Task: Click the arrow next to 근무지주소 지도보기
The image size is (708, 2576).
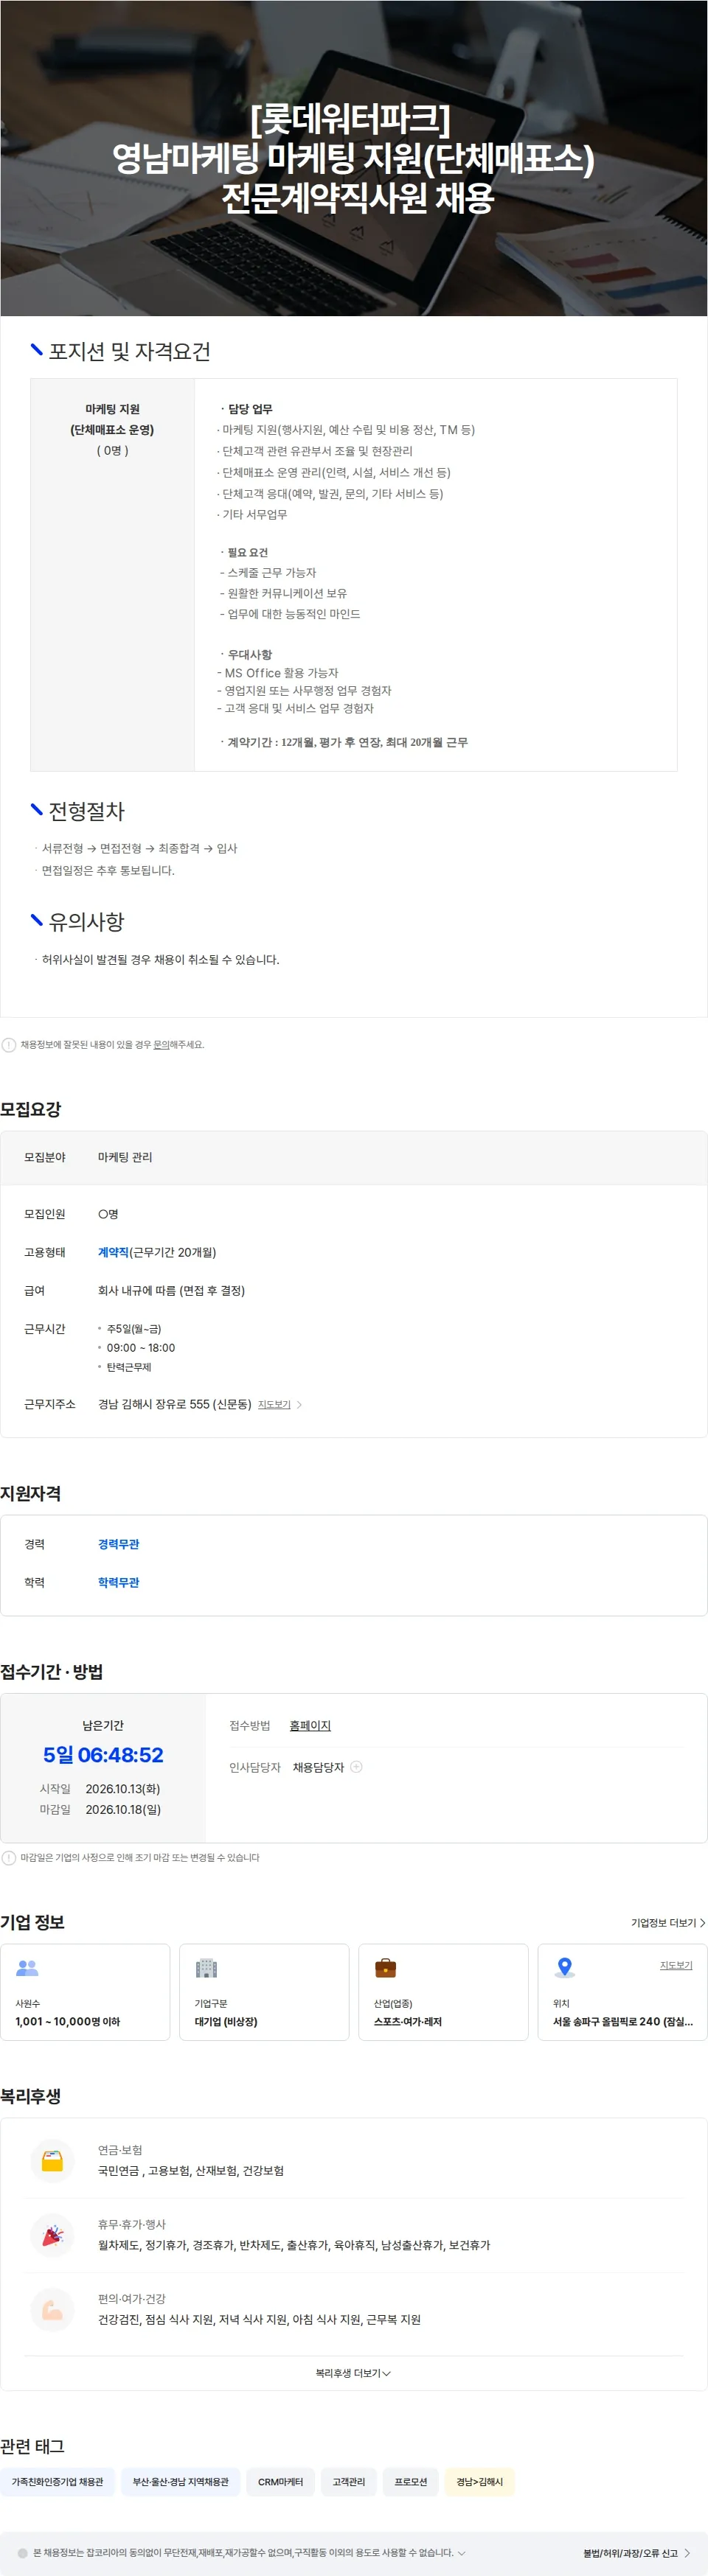Action: pos(299,1405)
